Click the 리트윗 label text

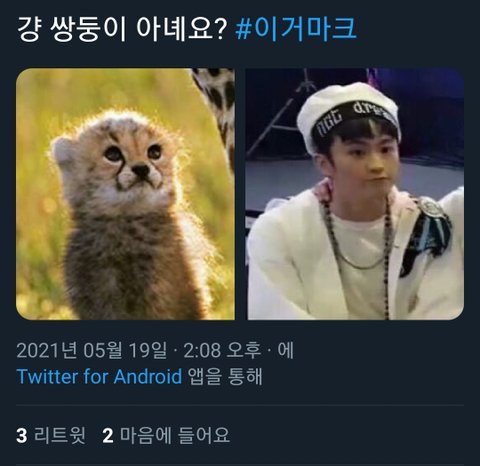point(60,435)
